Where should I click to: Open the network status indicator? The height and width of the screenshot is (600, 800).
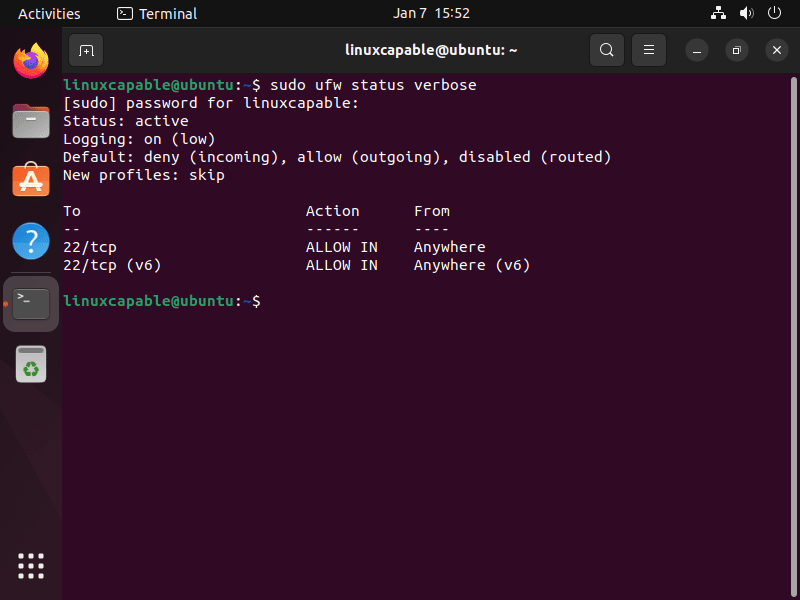(718, 13)
